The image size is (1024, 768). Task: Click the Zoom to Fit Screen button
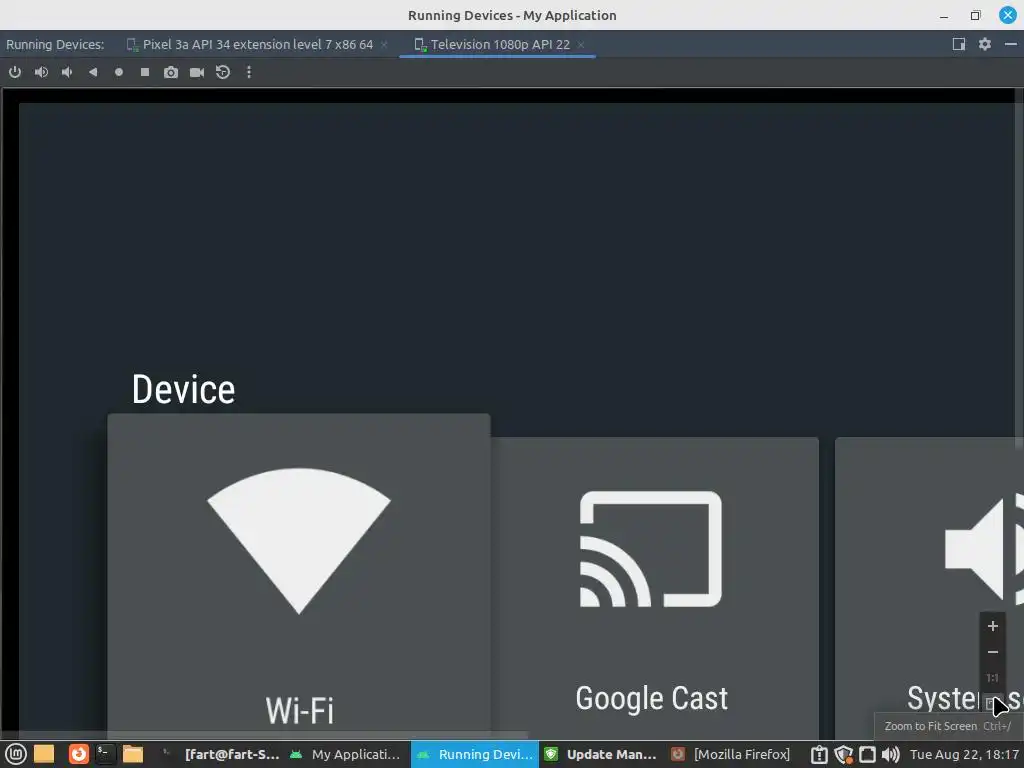point(991,703)
